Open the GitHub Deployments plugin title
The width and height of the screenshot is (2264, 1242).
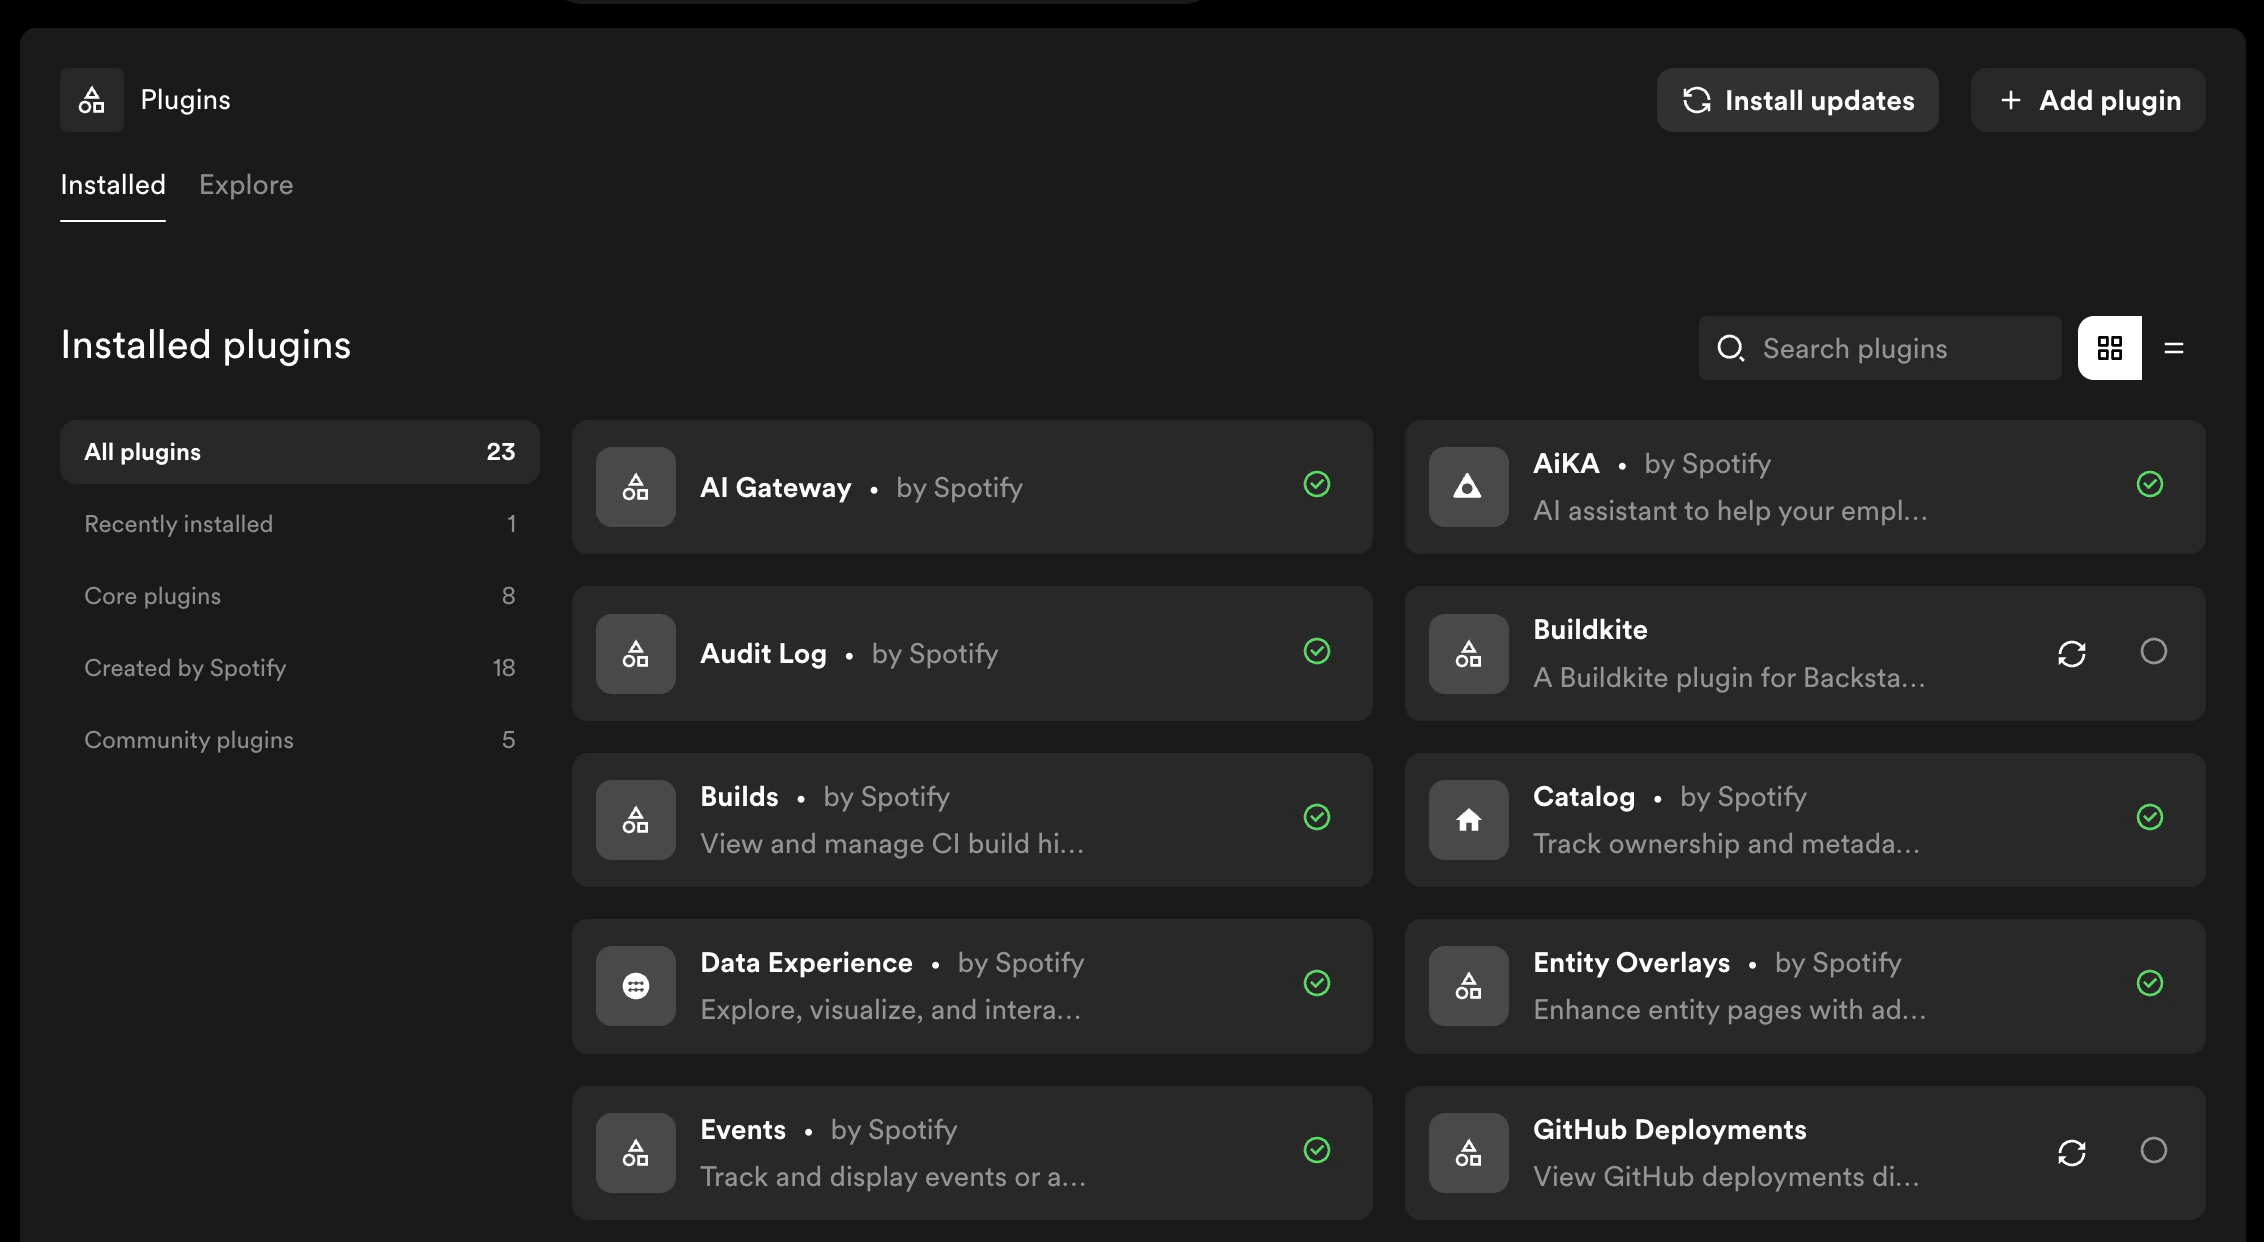point(1670,1130)
